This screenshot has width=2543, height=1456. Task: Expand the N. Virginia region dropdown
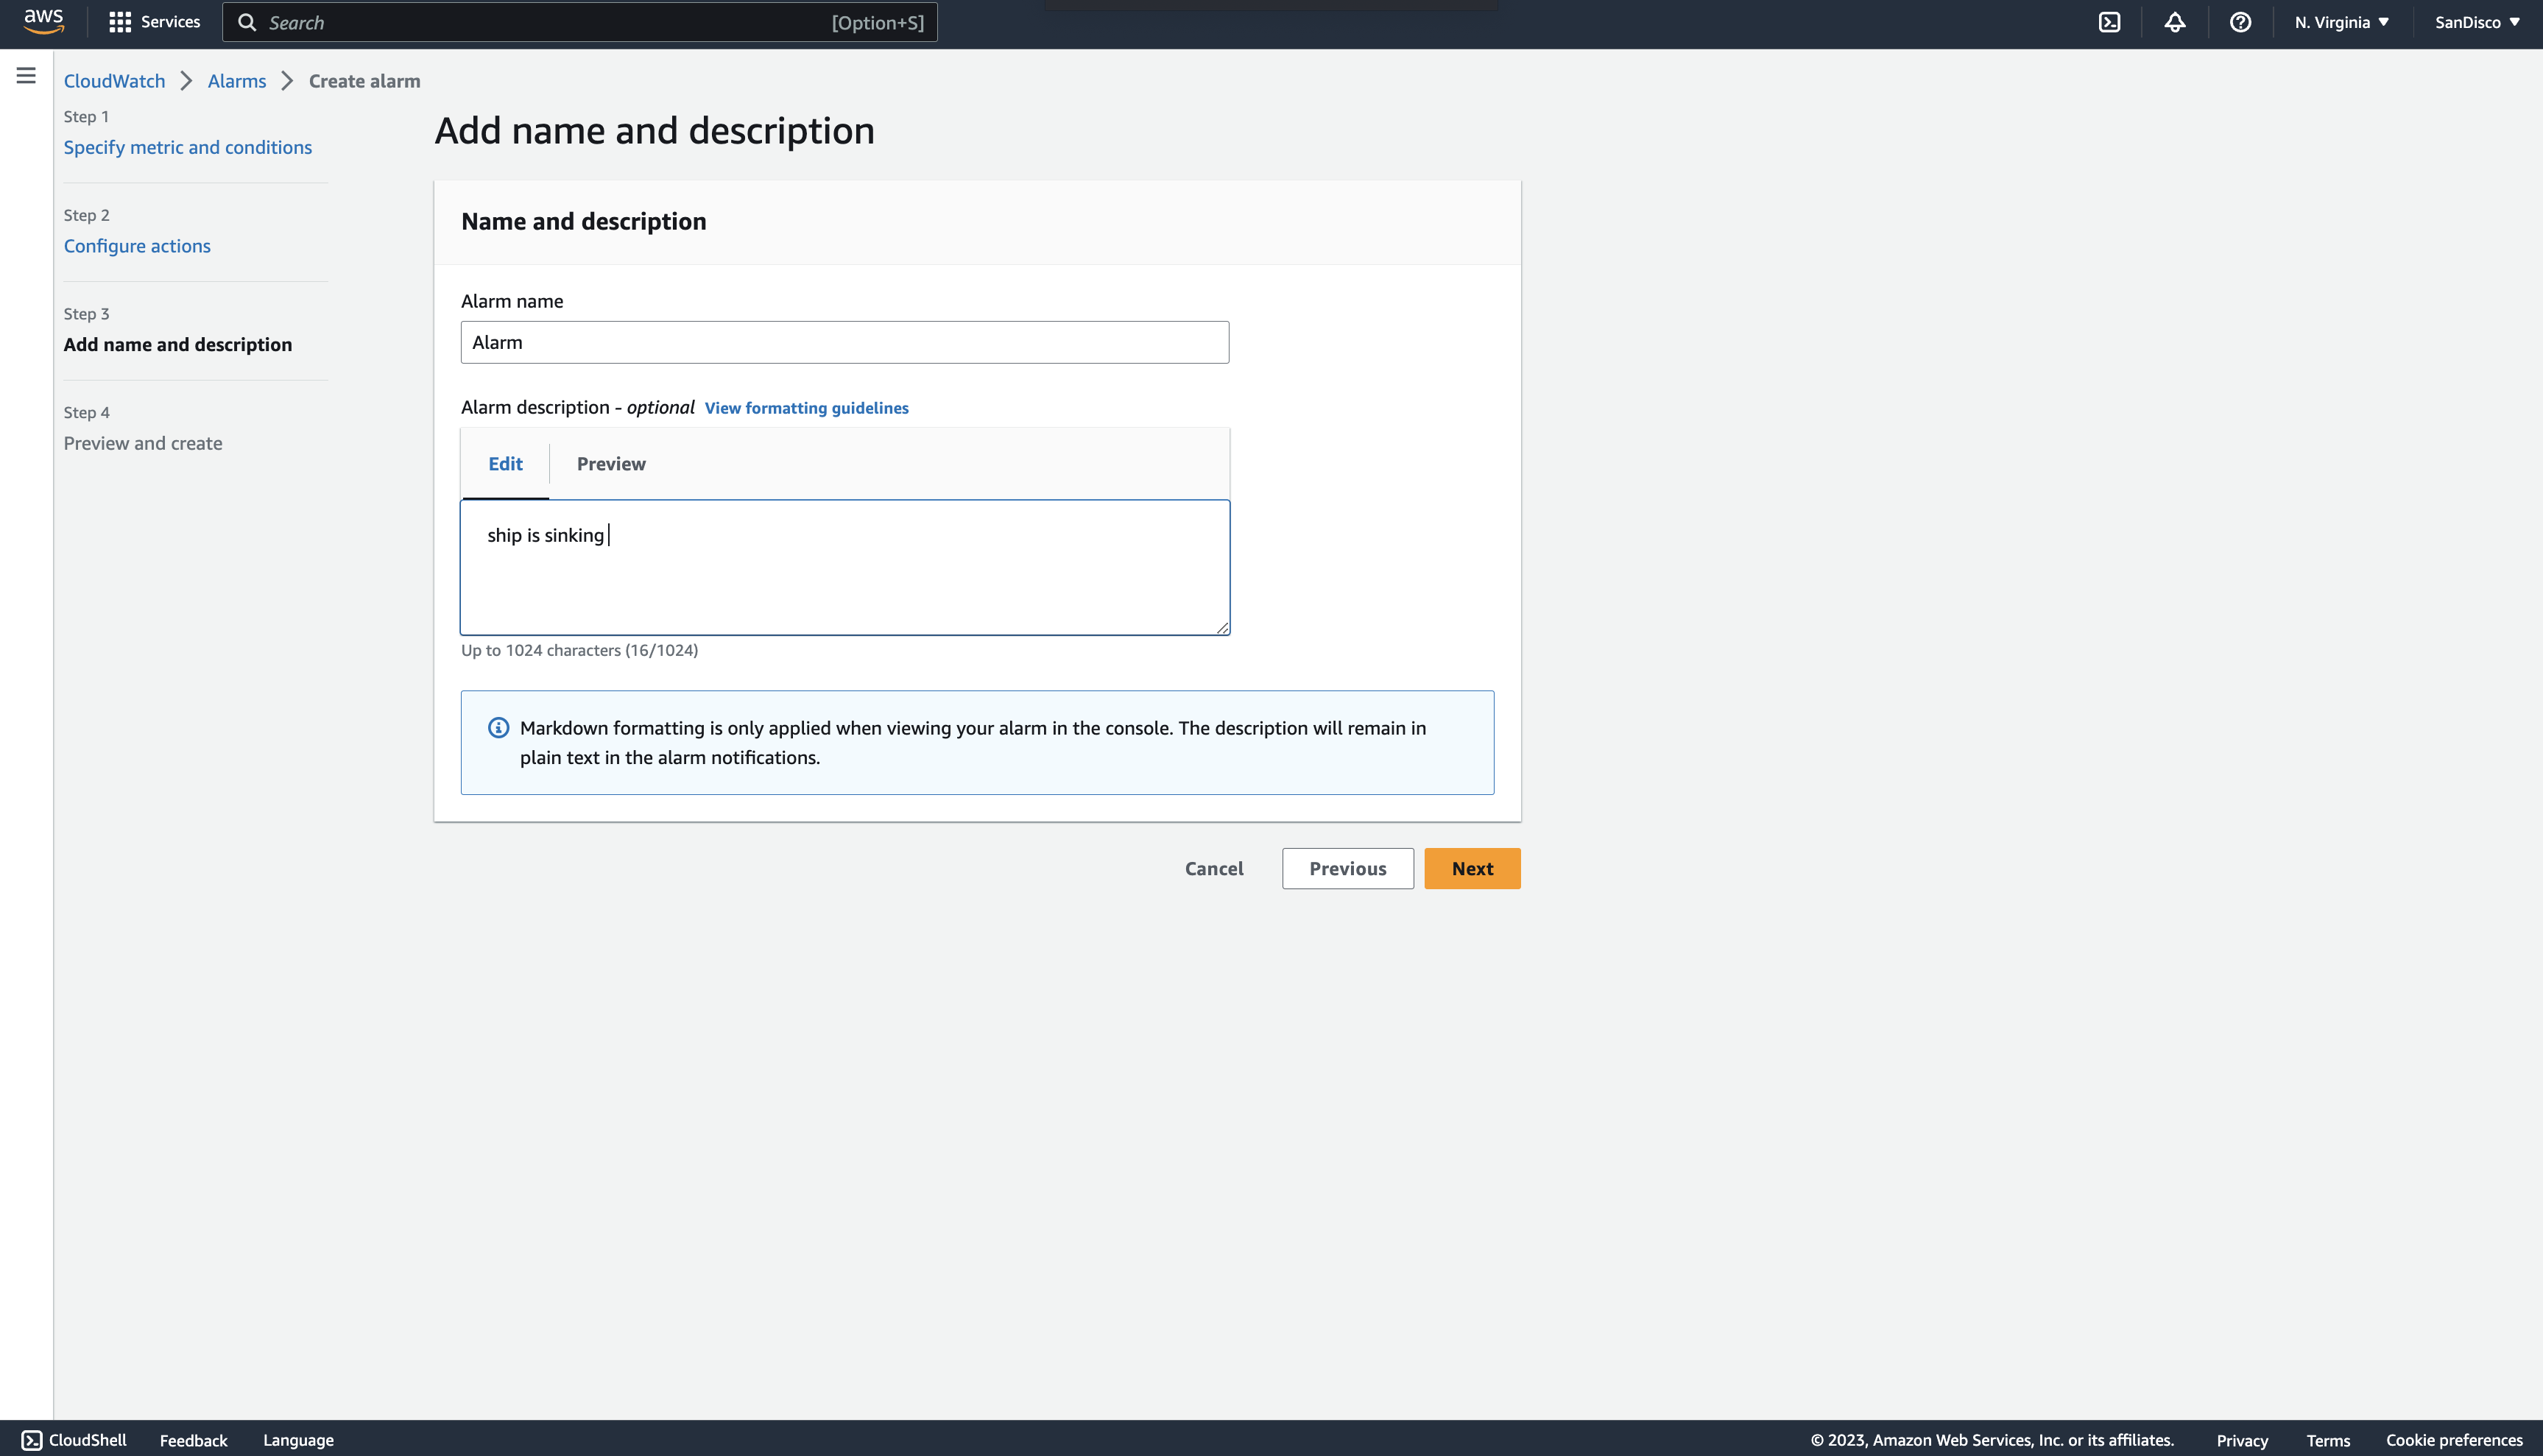(x=2341, y=22)
